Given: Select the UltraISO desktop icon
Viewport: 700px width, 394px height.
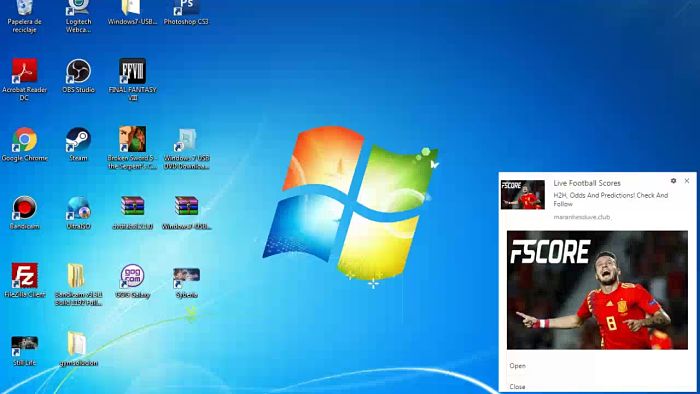Looking at the screenshot, I should pos(78,213).
